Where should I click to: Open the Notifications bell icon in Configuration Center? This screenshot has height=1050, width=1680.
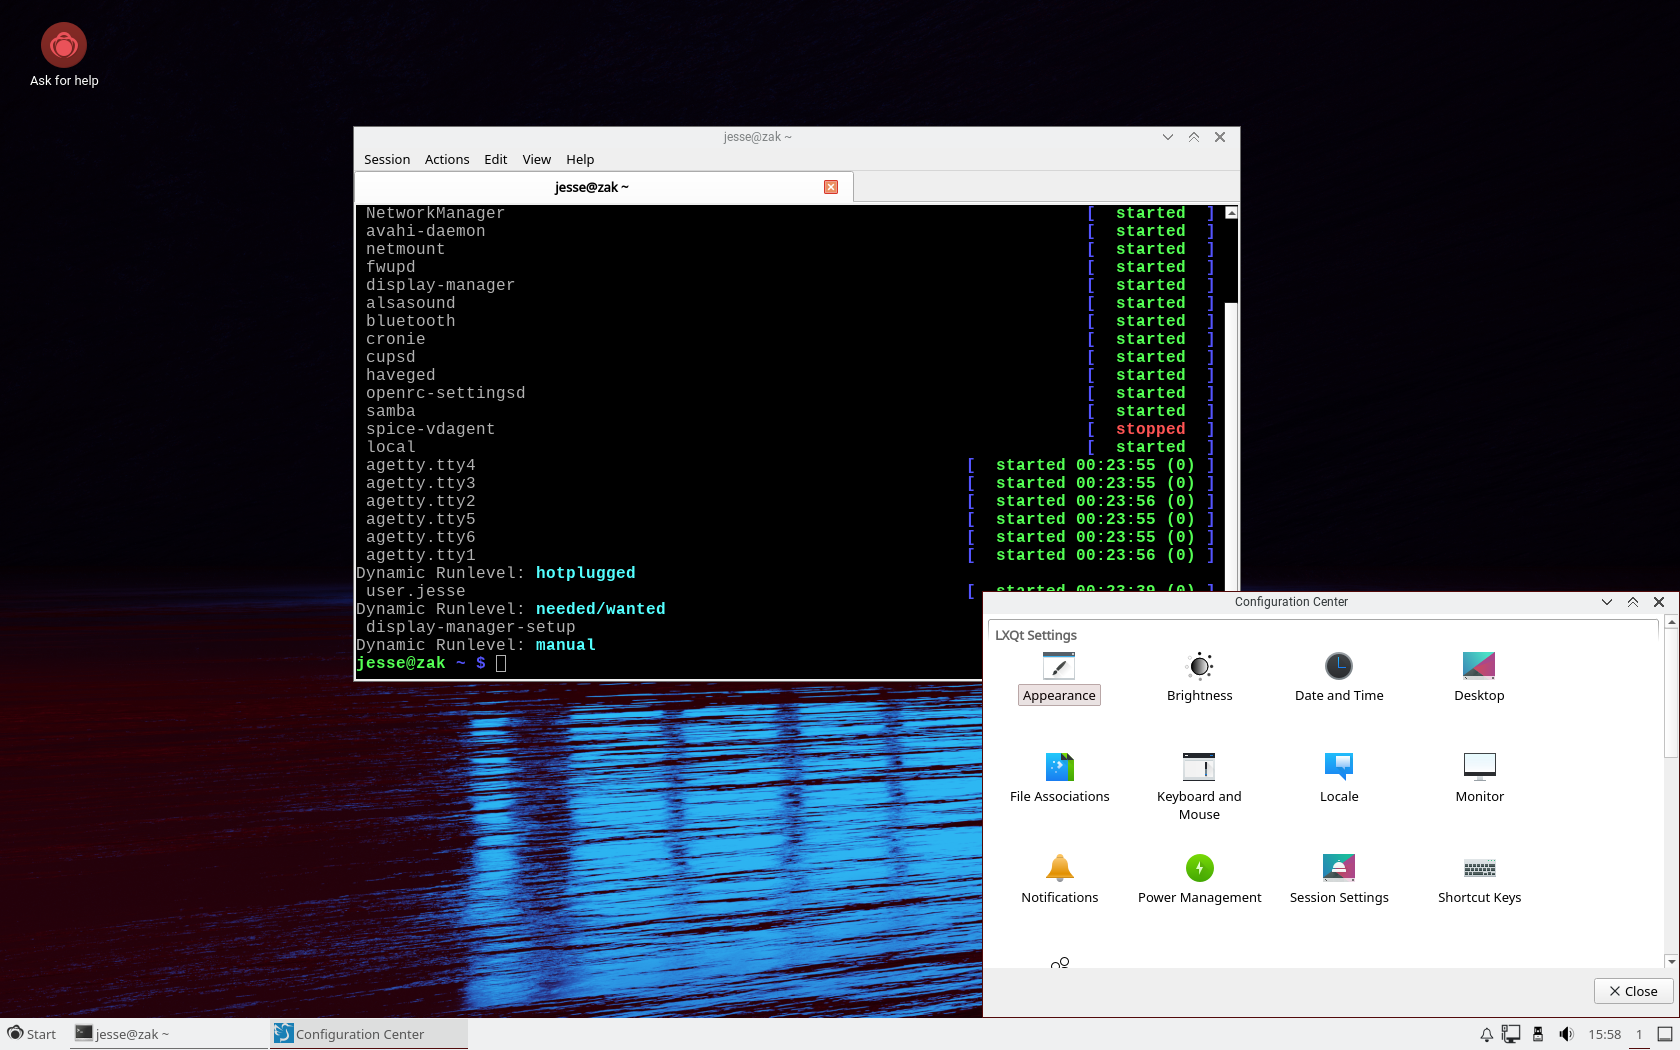click(1059, 868)
